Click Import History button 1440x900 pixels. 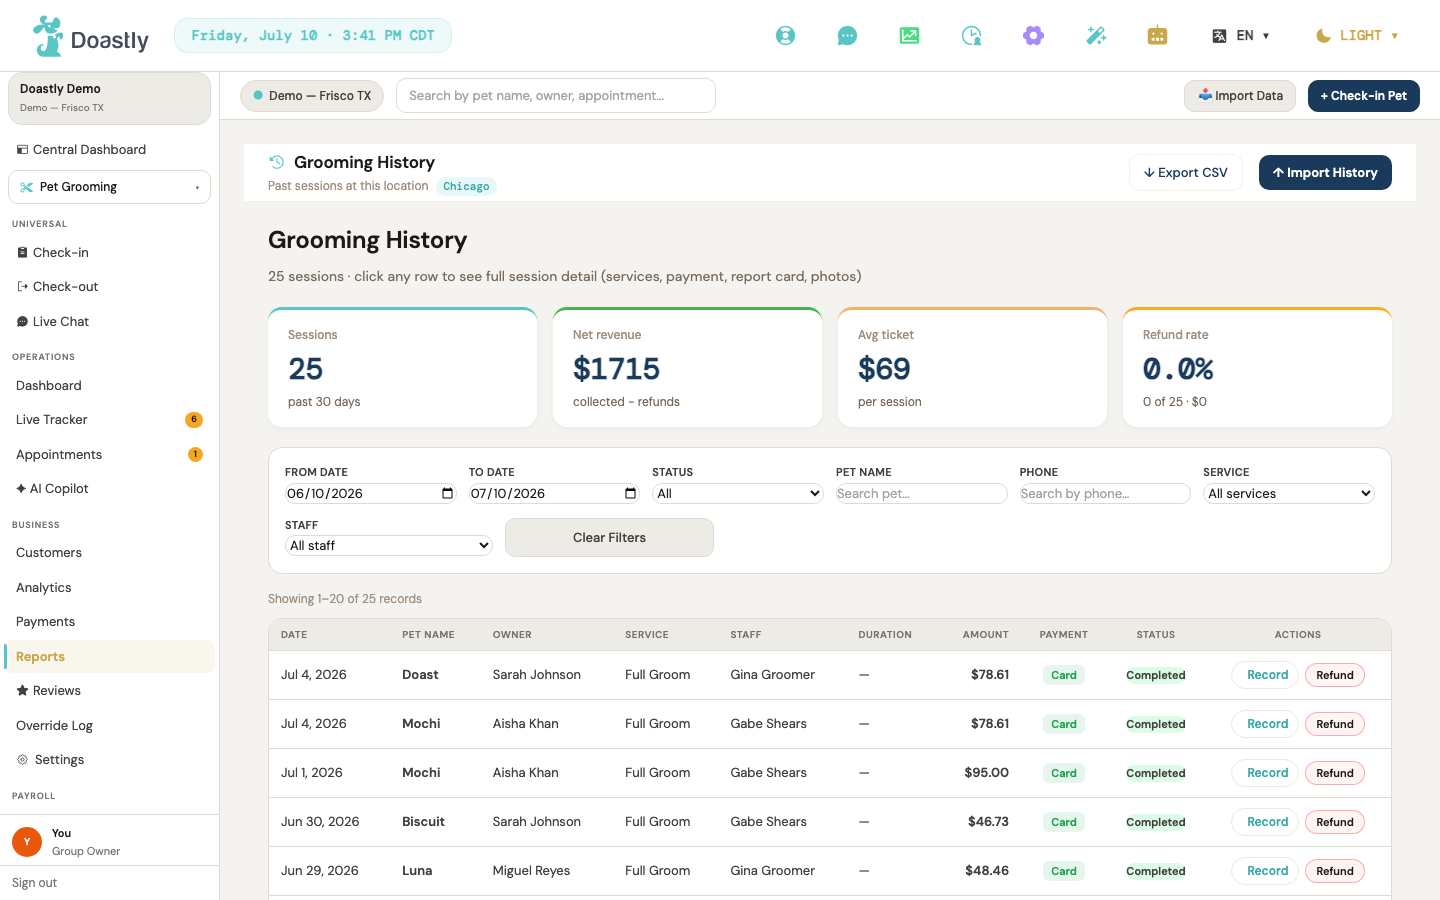coord(1325,173)
